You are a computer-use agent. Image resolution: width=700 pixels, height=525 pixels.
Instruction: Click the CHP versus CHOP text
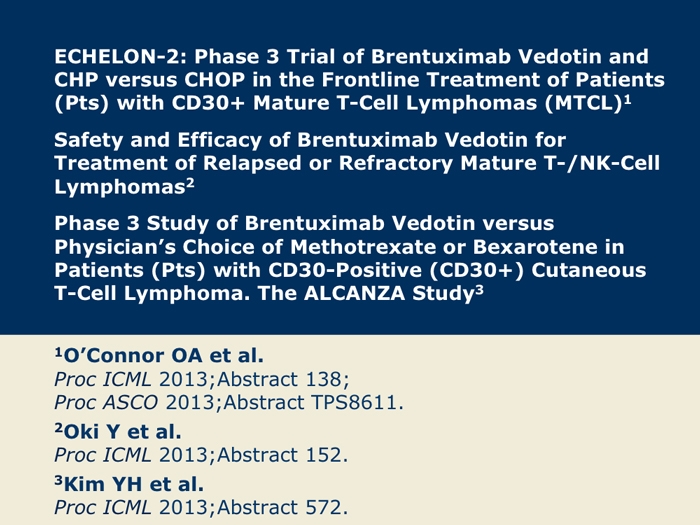150,80
